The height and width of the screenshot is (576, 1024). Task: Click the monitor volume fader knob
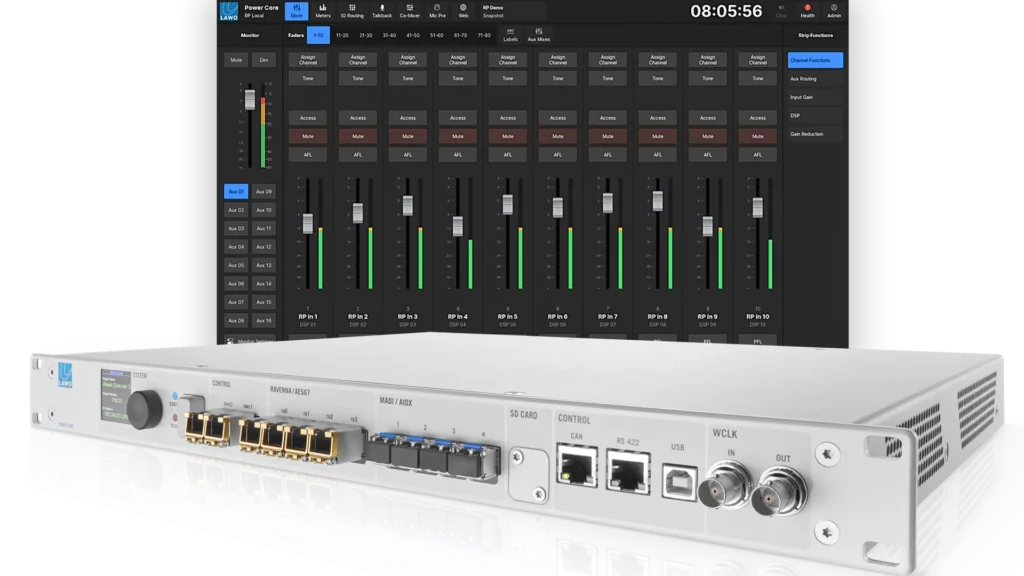(x=249, y=99)
